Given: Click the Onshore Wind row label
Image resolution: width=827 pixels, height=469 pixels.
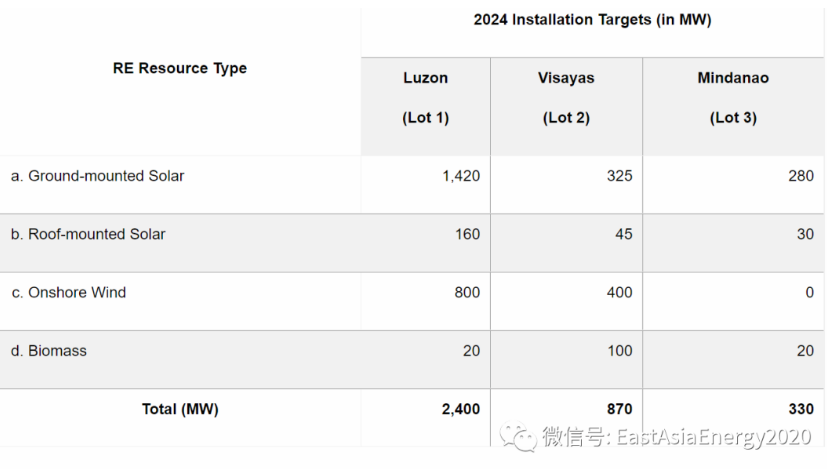Looking at the screenshot, I should 69,292.
